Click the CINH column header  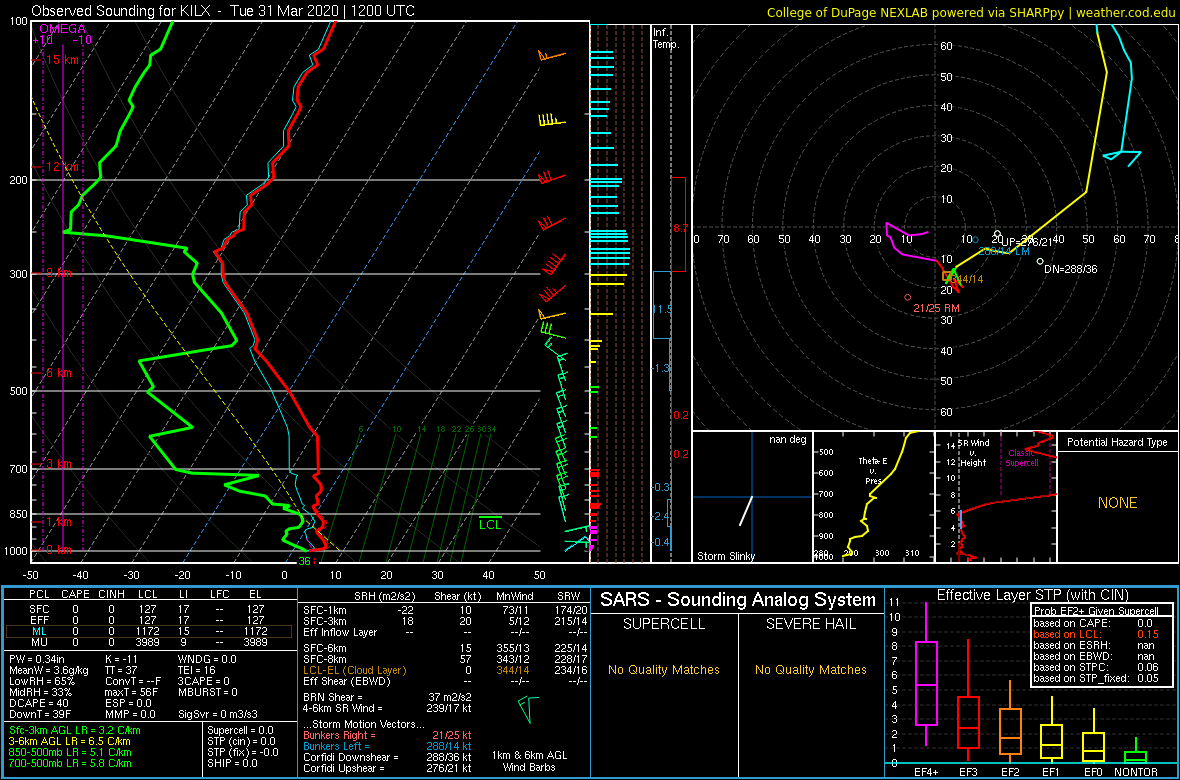click(x=113, y=596)
